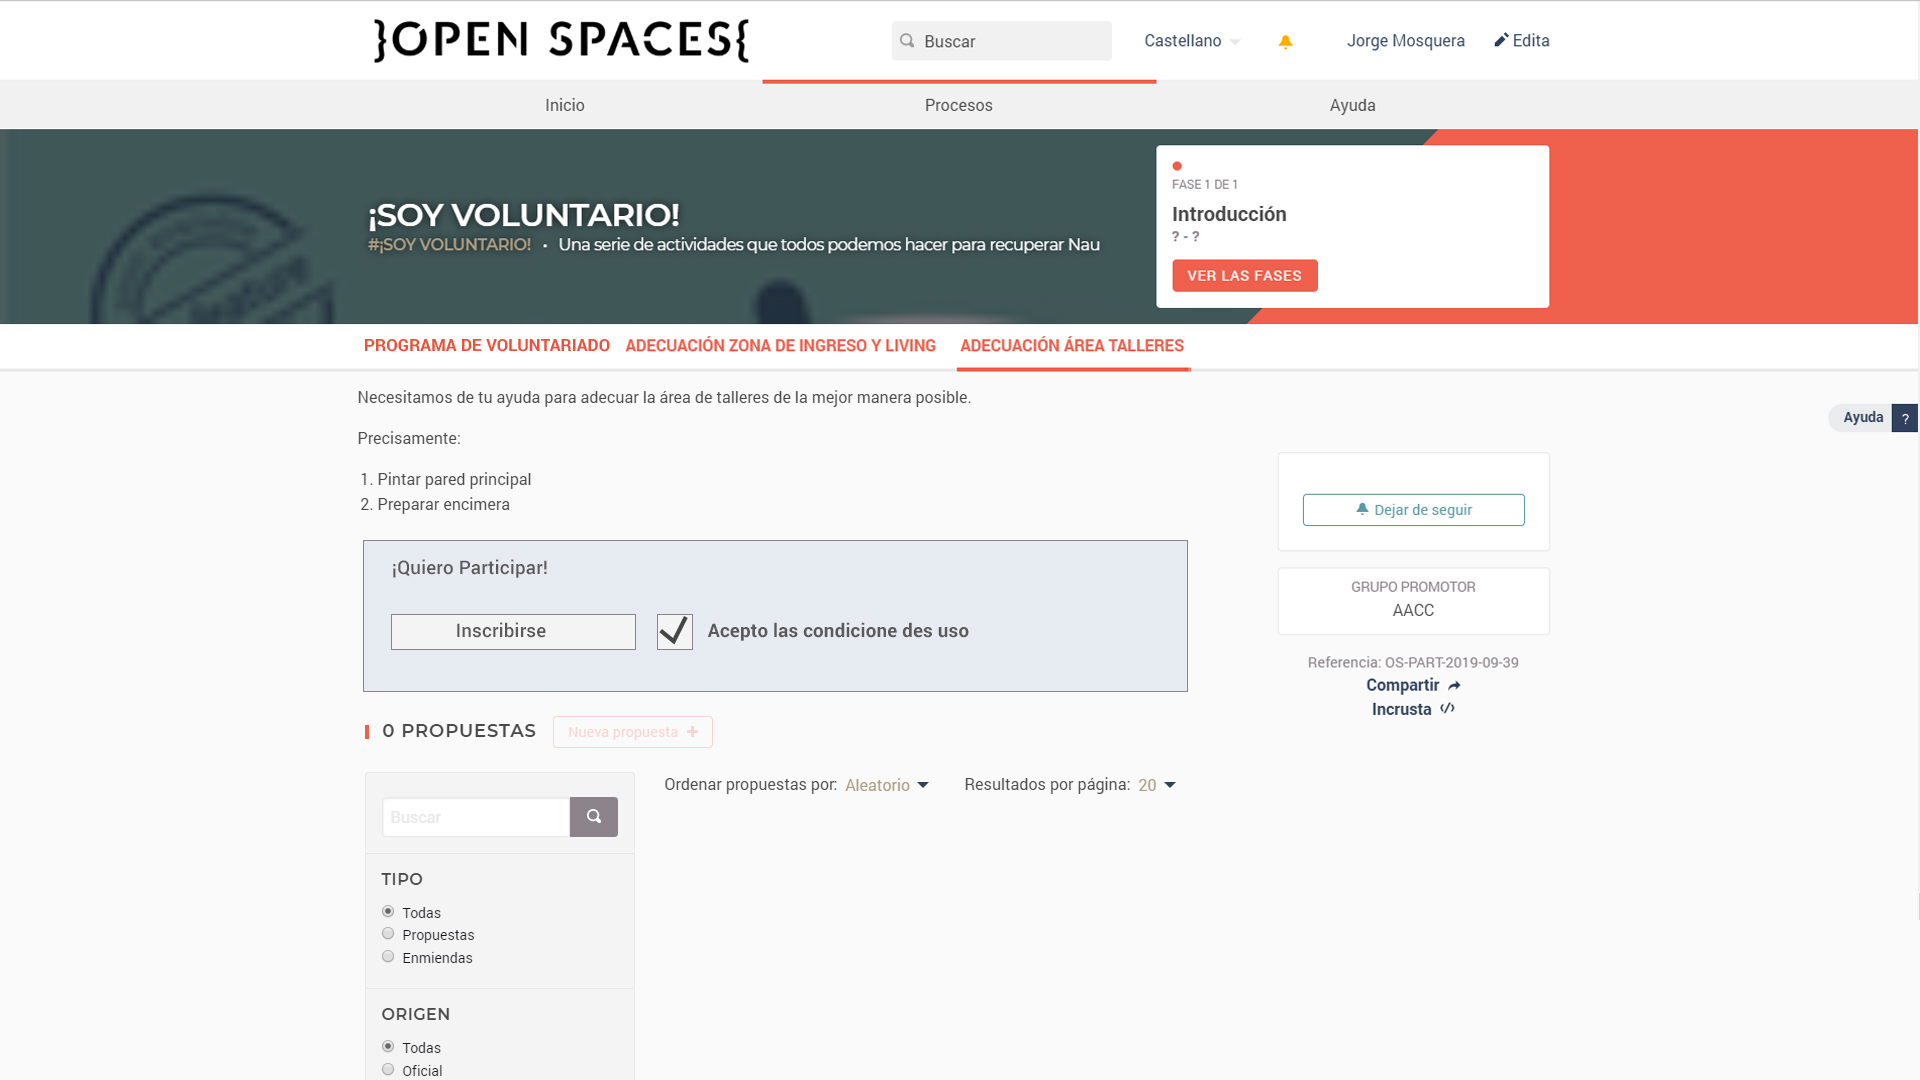Click inside the Buscar proposals input field
This screenshot has width=1920, height=1080.
(475, 816)
